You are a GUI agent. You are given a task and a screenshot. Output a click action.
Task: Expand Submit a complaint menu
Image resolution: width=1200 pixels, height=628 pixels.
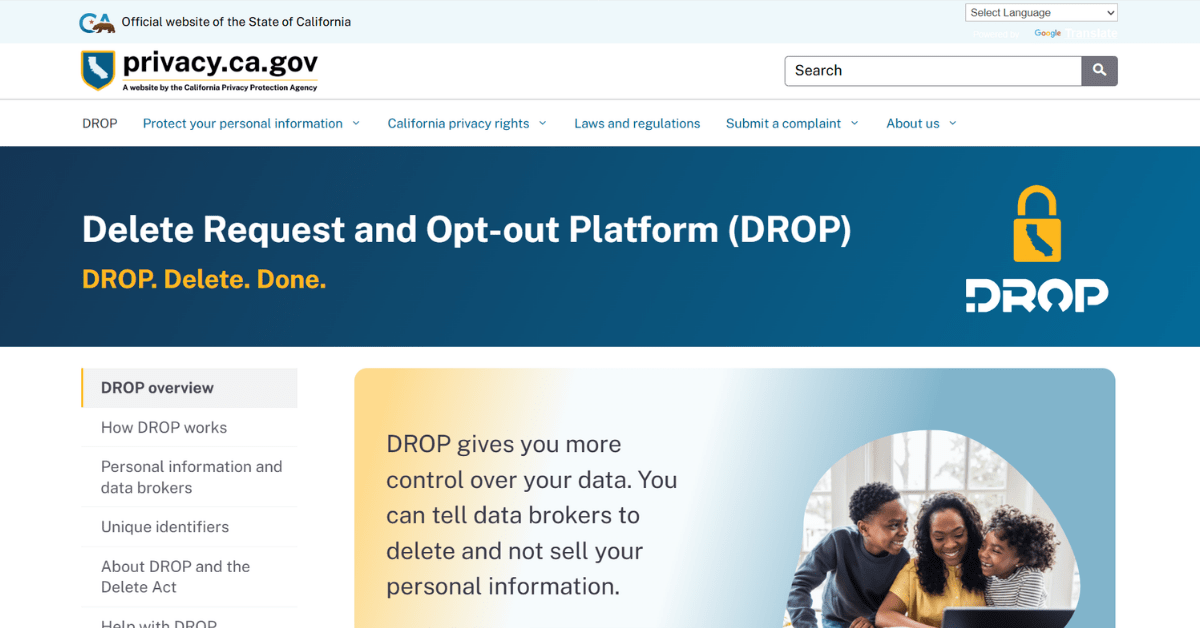pyautogui.click(x=792, y=124)
